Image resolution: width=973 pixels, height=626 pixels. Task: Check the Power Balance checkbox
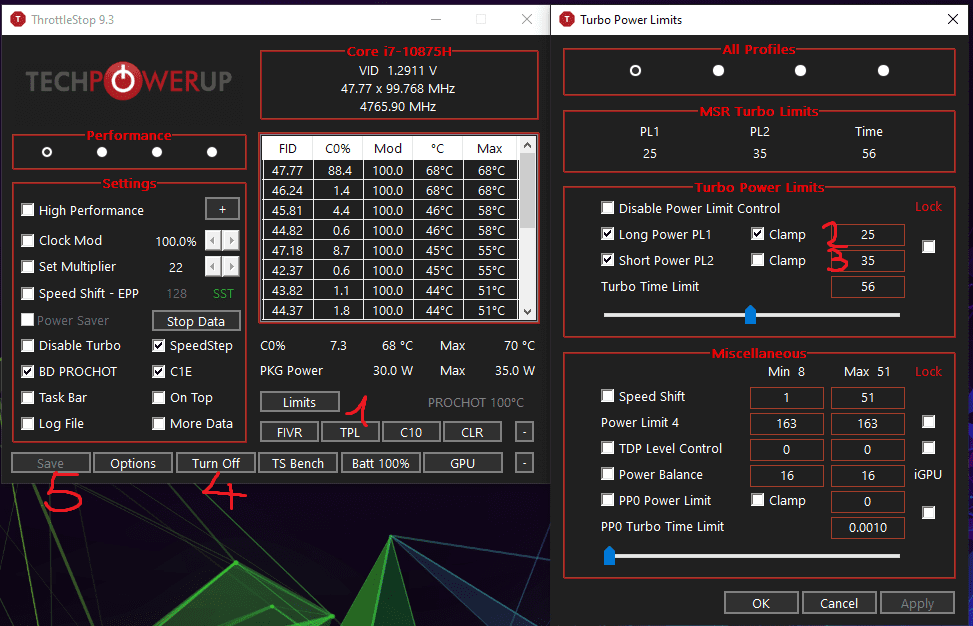click(x=608, y=473)
